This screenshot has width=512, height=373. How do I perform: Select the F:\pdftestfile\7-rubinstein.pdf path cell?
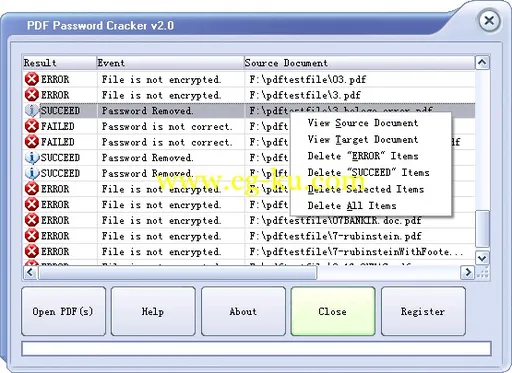coord(335,236)
